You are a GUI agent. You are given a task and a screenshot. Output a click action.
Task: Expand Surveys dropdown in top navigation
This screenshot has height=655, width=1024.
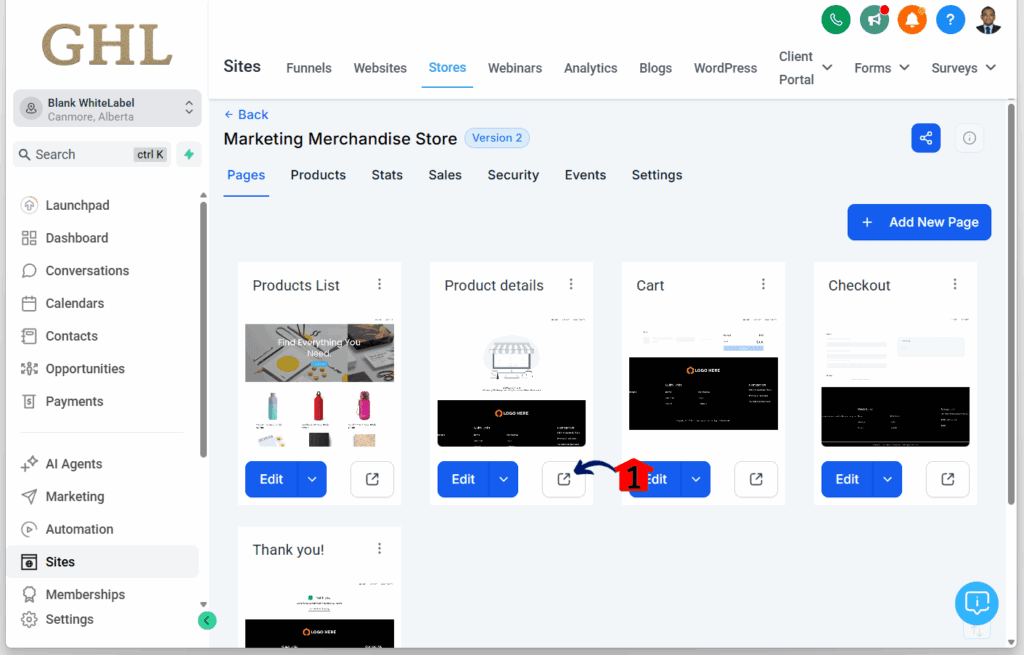(x=963, y=68)
